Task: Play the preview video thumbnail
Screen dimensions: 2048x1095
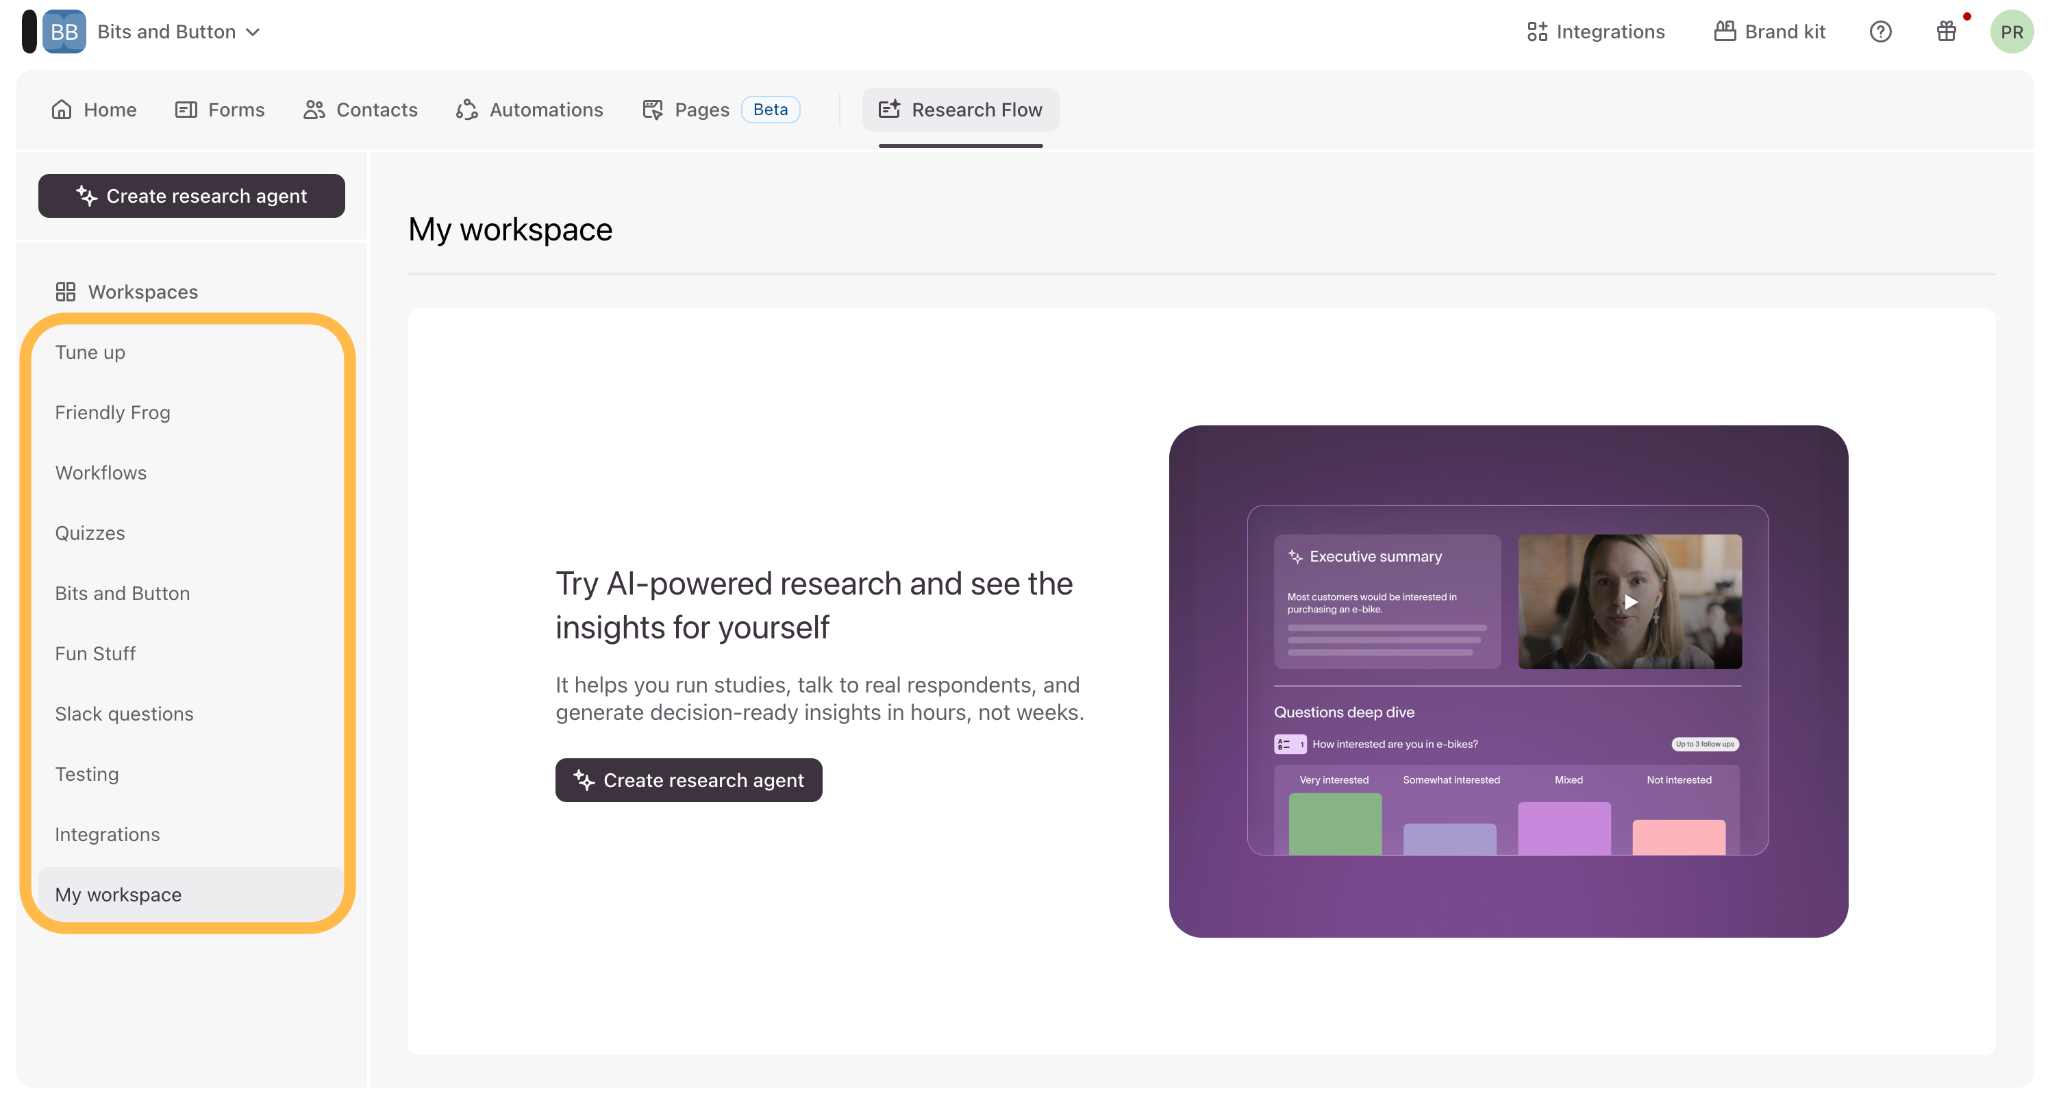Action: [1630, 602]
